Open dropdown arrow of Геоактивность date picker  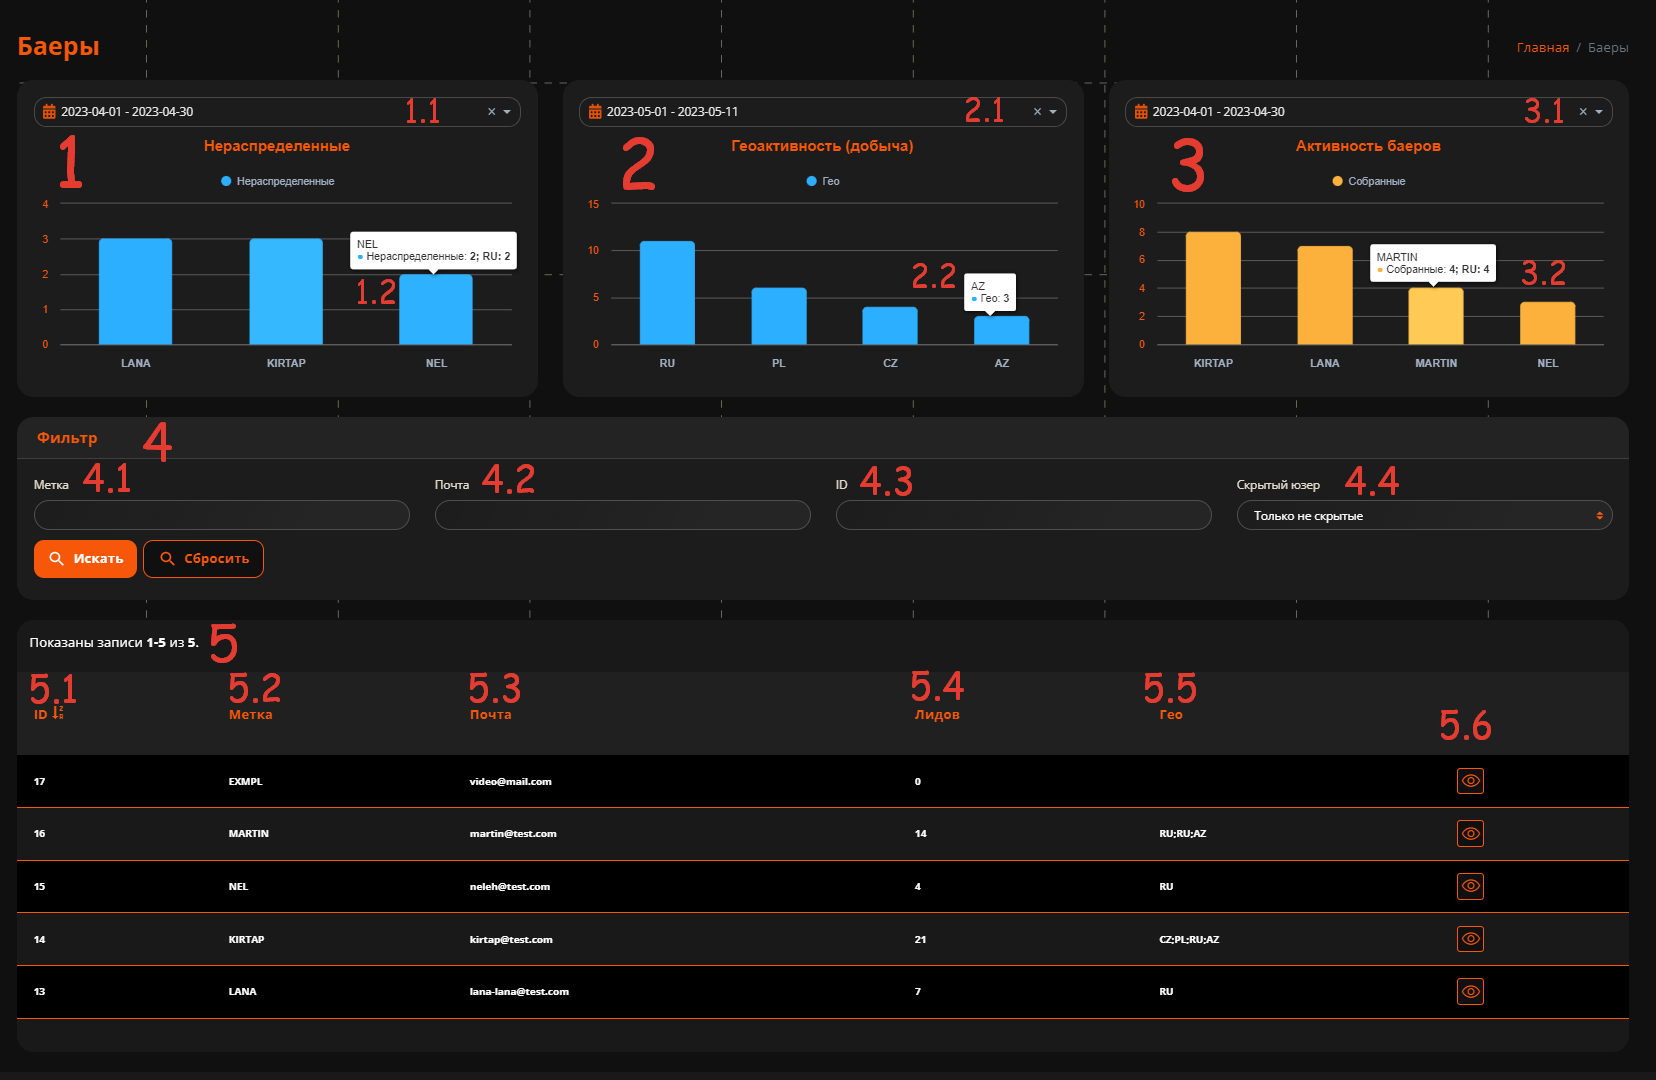click(1053, 112)
